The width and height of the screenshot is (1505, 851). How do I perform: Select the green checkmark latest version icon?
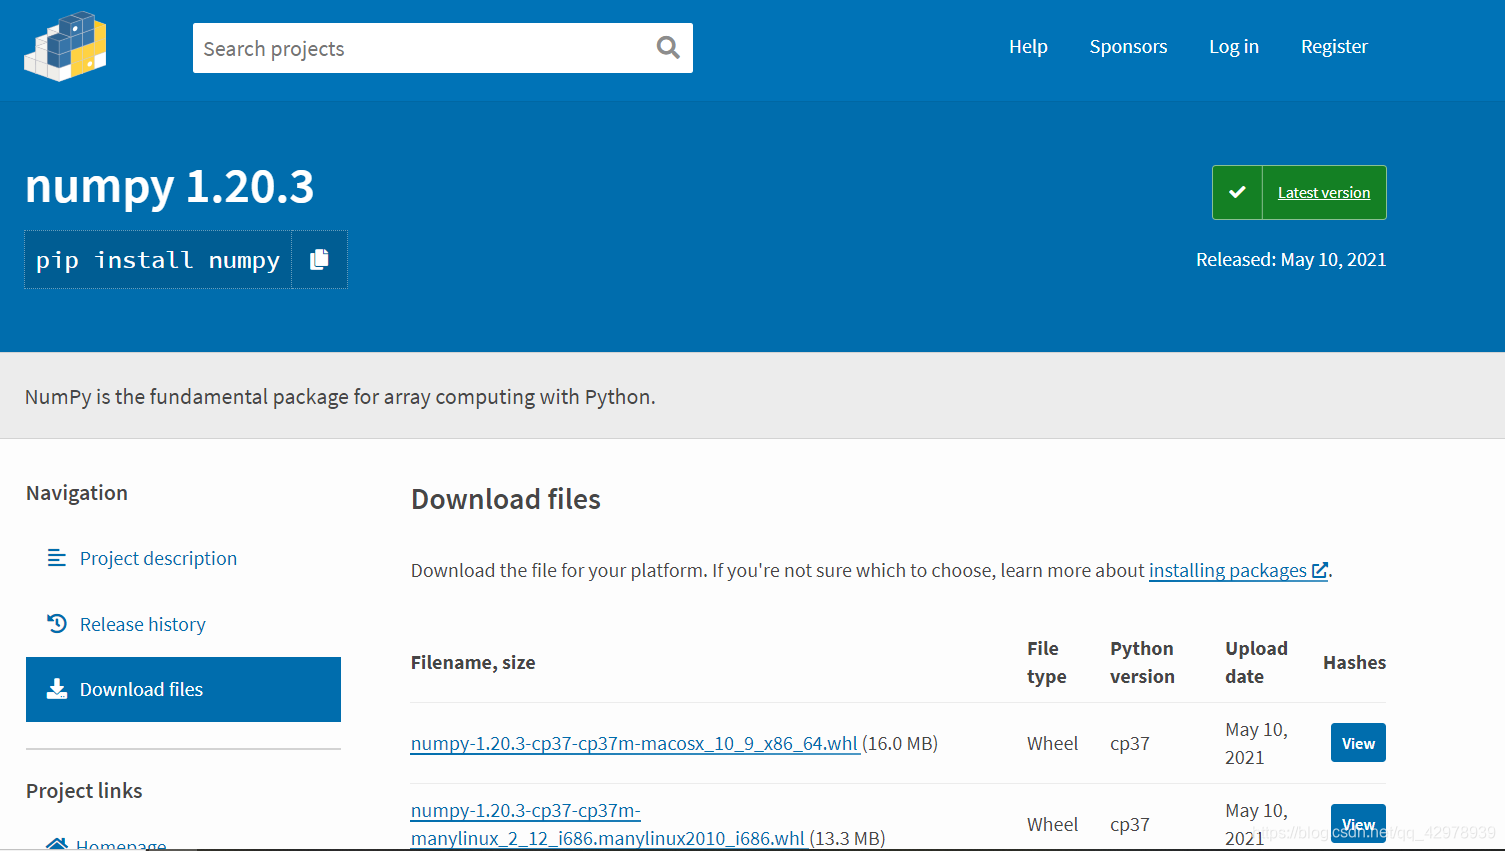pyautogui.click(x=1237, y=192)
